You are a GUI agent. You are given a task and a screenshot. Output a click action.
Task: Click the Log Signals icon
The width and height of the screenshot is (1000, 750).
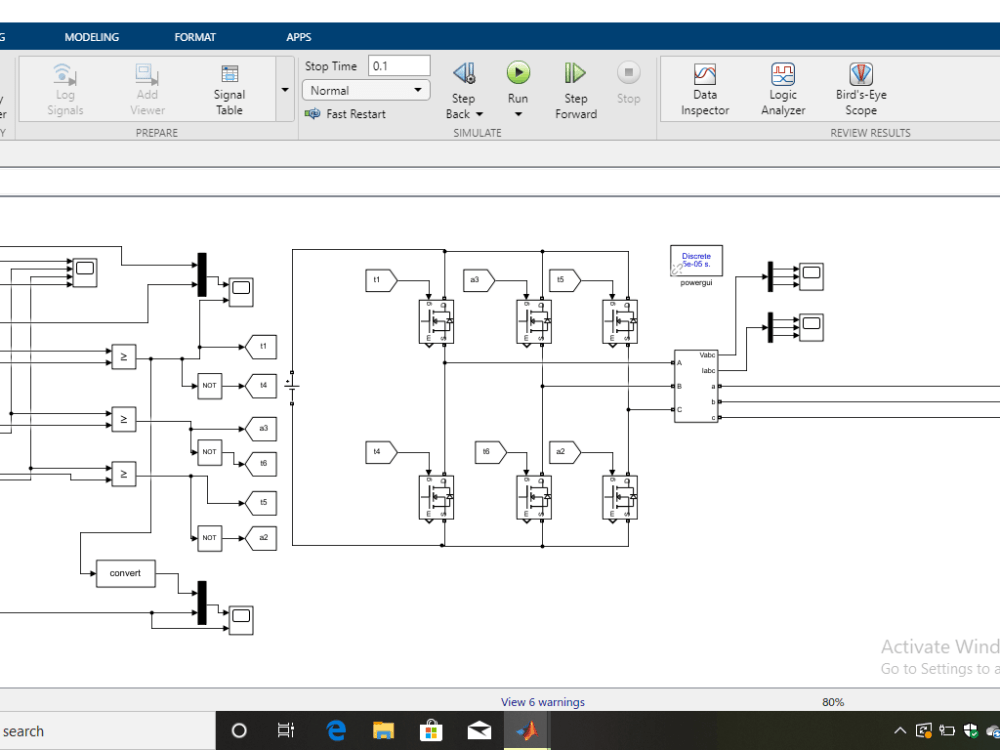coord(63,88)
